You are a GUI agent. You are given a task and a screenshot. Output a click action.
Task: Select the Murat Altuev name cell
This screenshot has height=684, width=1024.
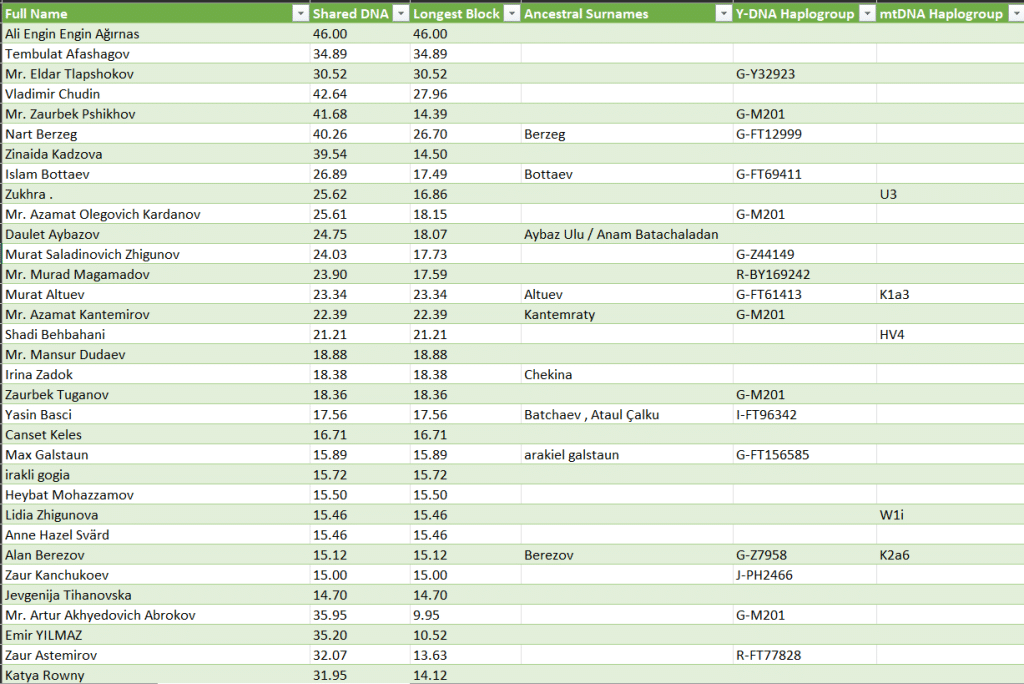(x=45, y=294)
